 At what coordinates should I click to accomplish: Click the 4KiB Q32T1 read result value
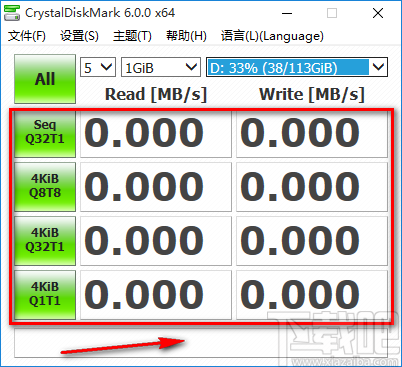pos(156,241)
